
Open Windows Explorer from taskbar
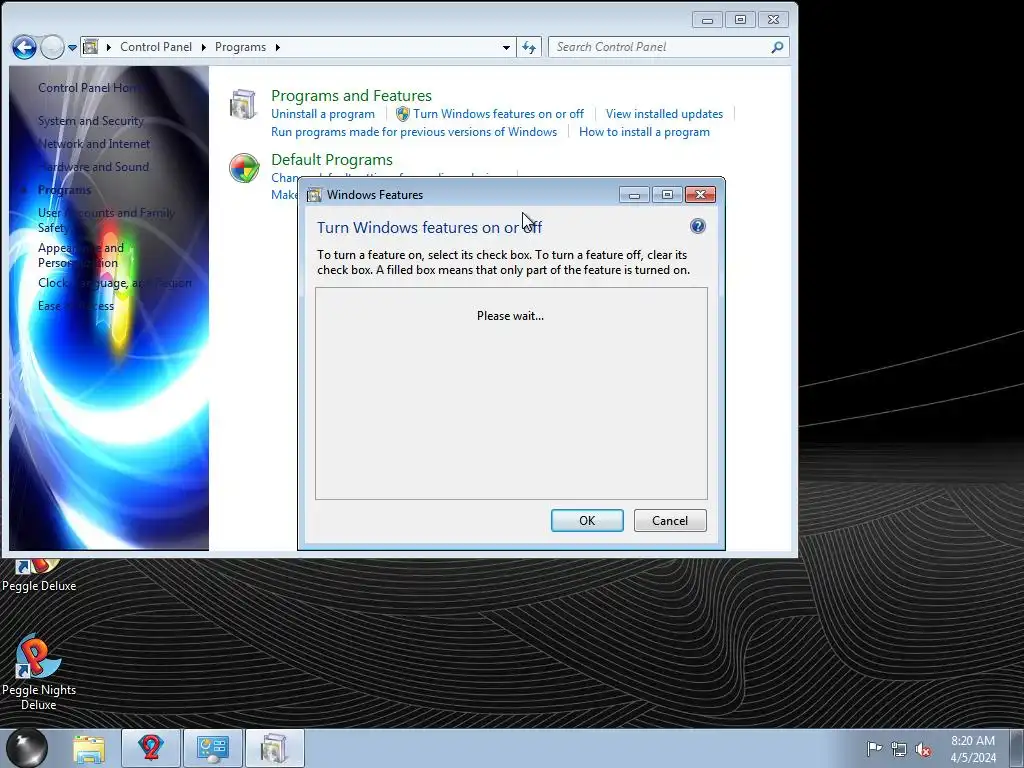89,748
